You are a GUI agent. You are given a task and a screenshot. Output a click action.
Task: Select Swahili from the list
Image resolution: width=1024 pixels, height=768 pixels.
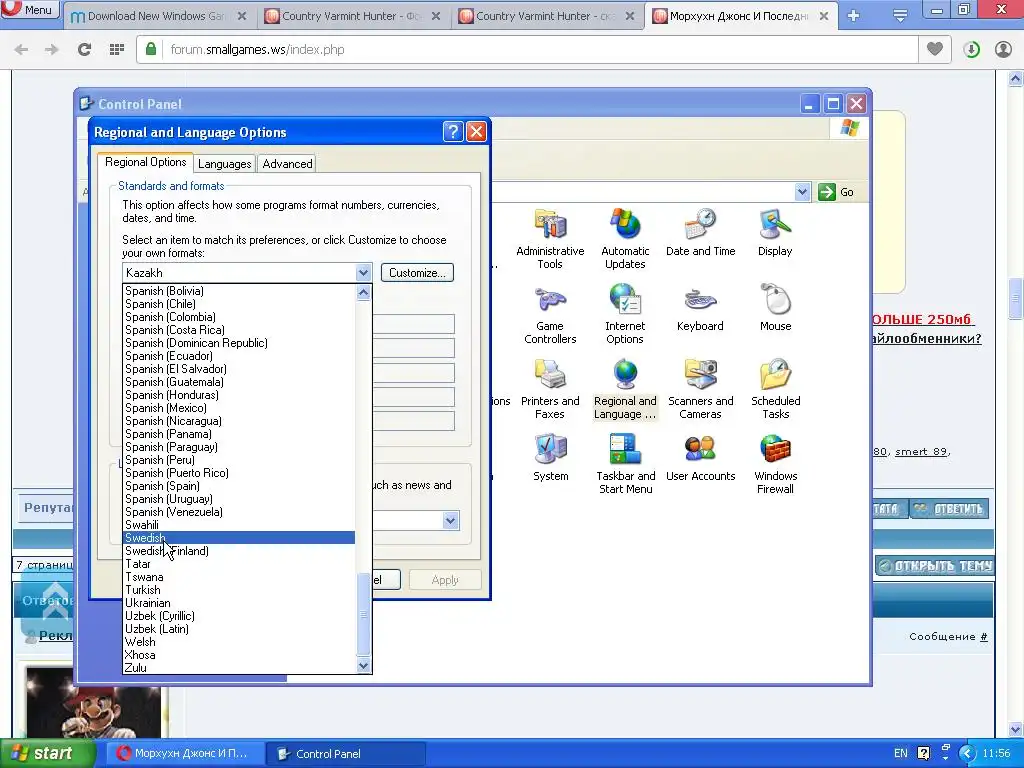point(239,524)
